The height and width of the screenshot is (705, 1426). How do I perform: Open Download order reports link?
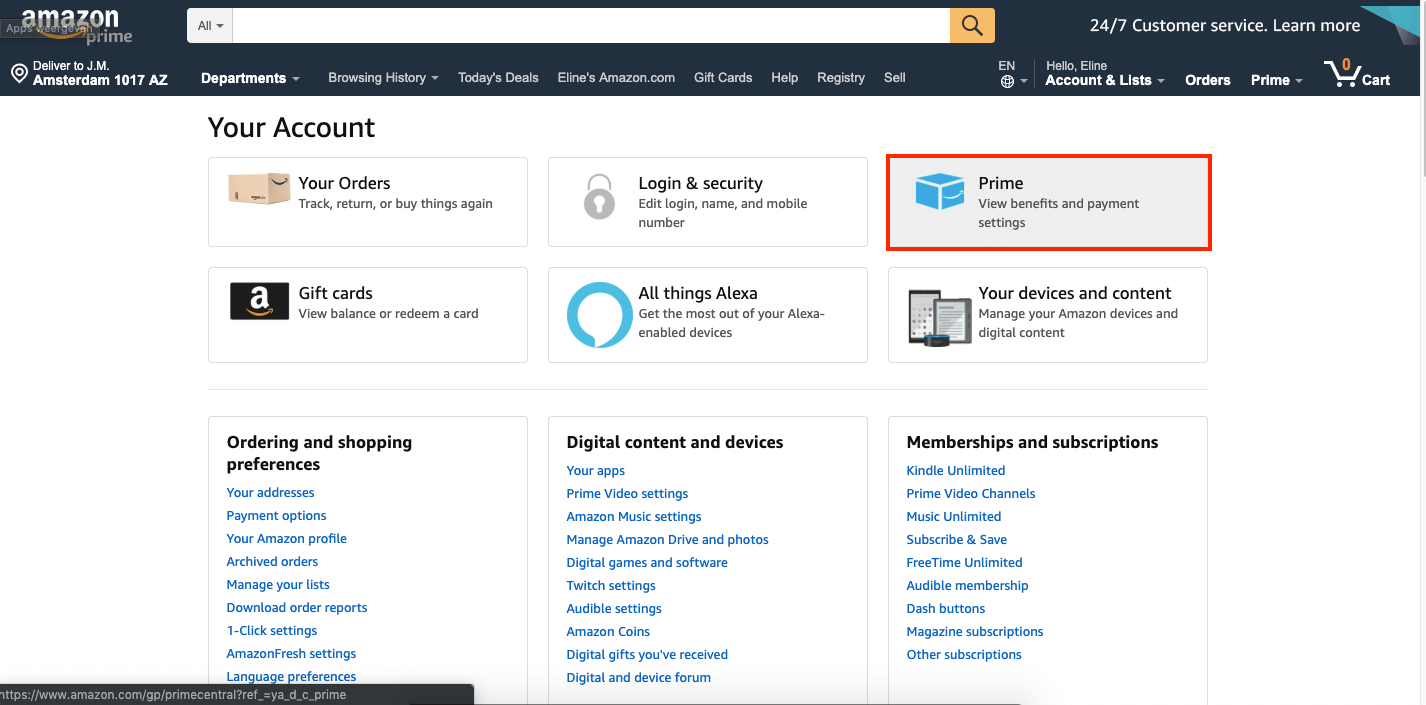(x=297, y=607)
